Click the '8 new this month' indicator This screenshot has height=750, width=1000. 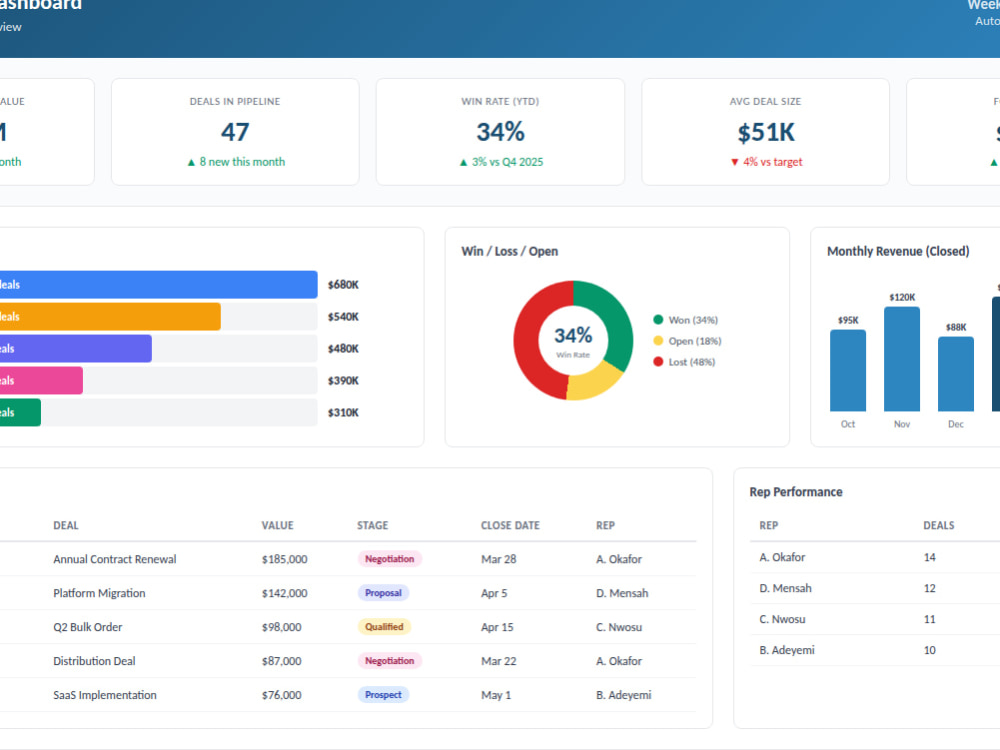236,162
